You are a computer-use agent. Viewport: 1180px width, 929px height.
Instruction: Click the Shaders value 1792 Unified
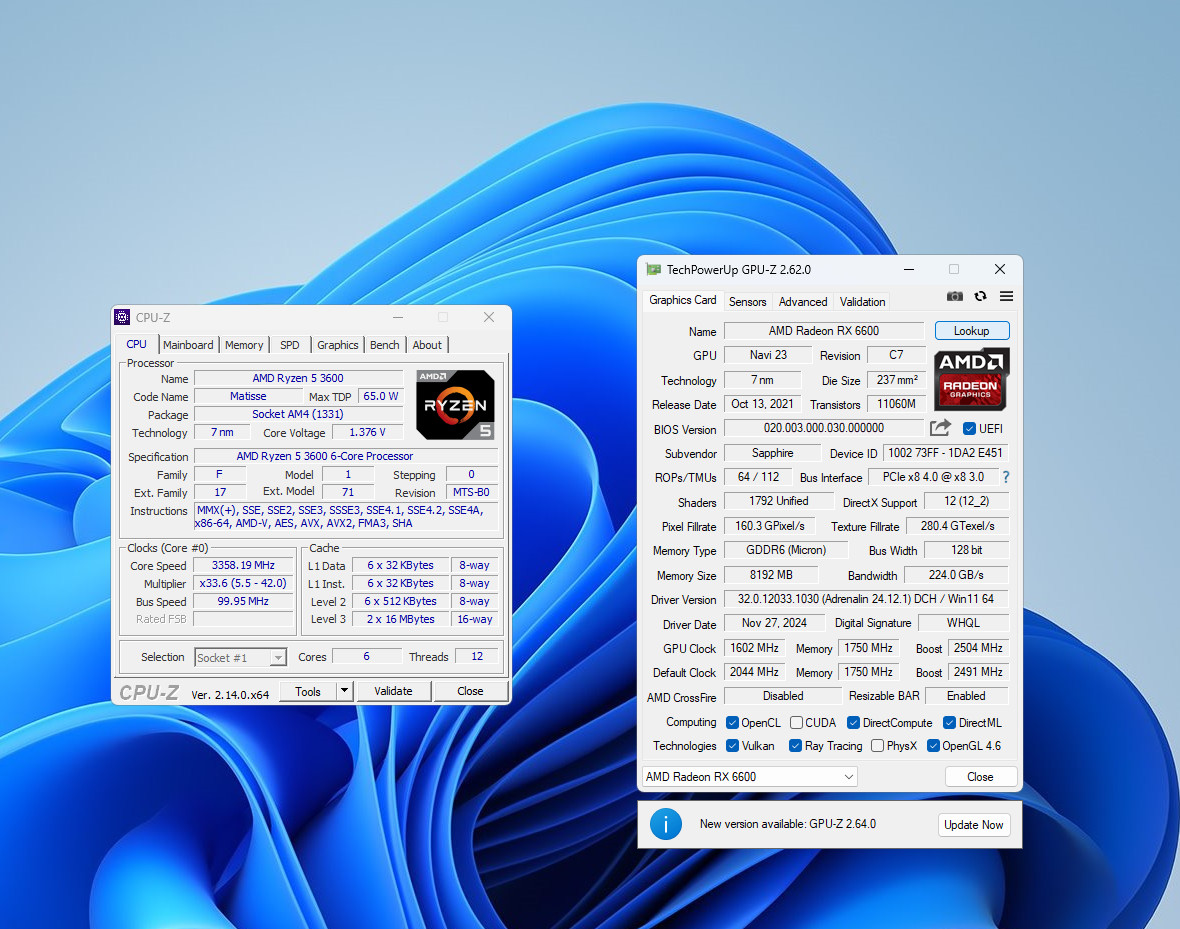pos(779,501)
